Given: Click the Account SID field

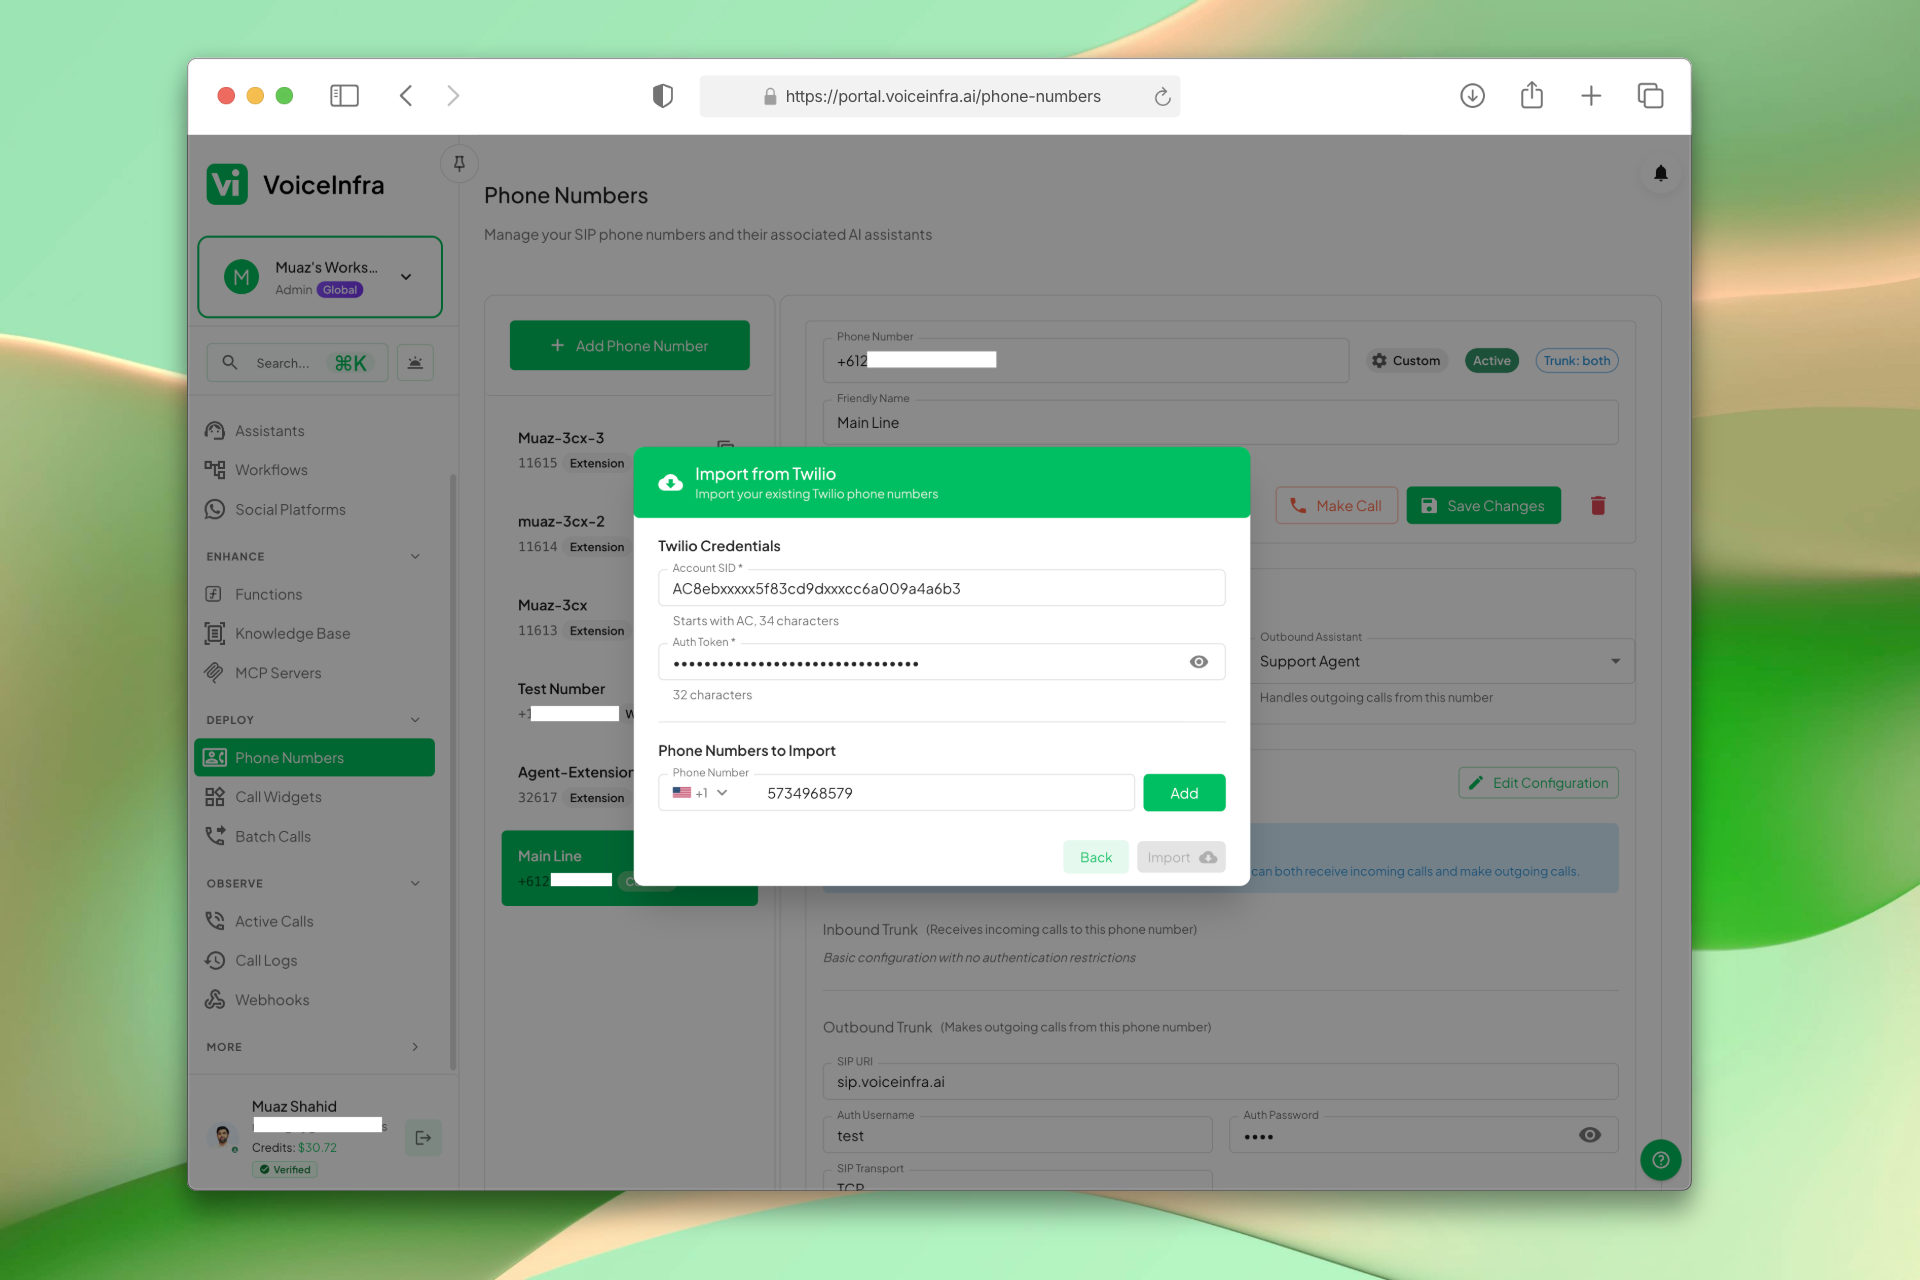Looking at the screenshot, I should click(941, 588).
